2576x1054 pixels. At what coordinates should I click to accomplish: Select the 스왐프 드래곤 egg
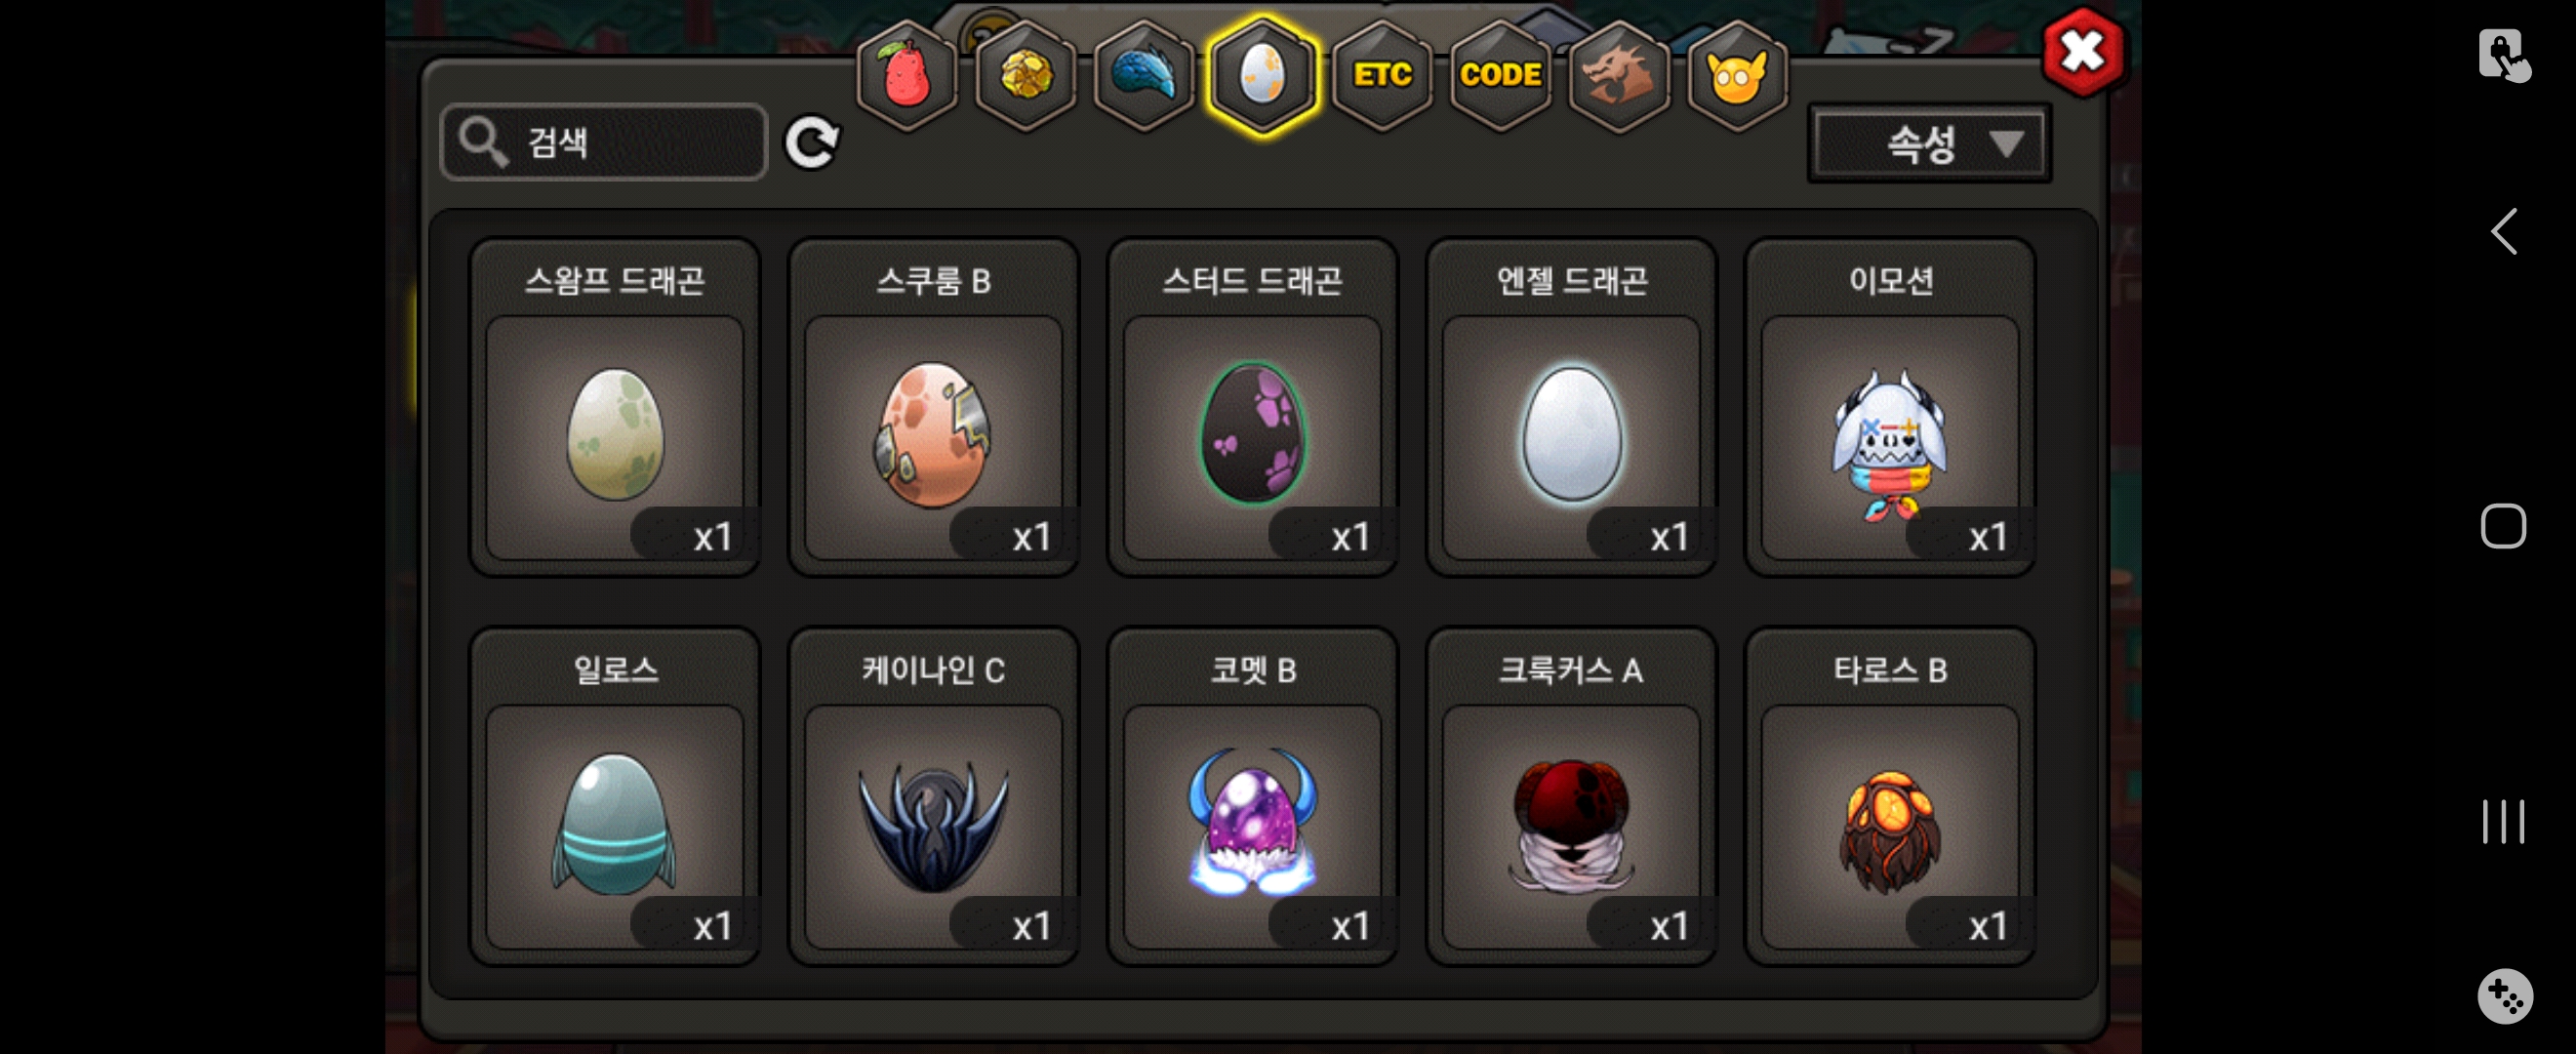(614, 407)
